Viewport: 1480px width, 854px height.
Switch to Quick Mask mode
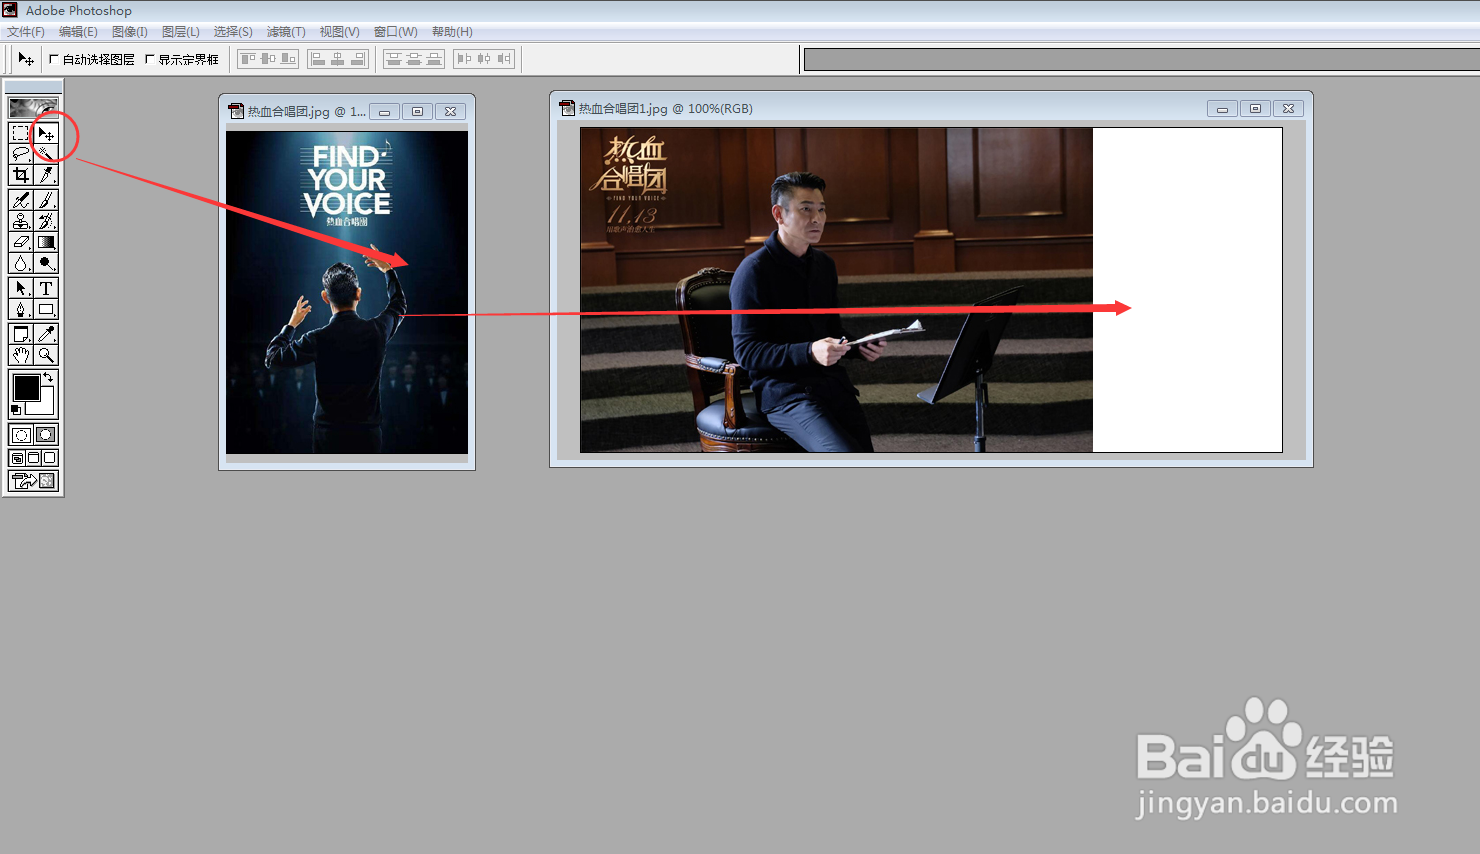[46, 435]
